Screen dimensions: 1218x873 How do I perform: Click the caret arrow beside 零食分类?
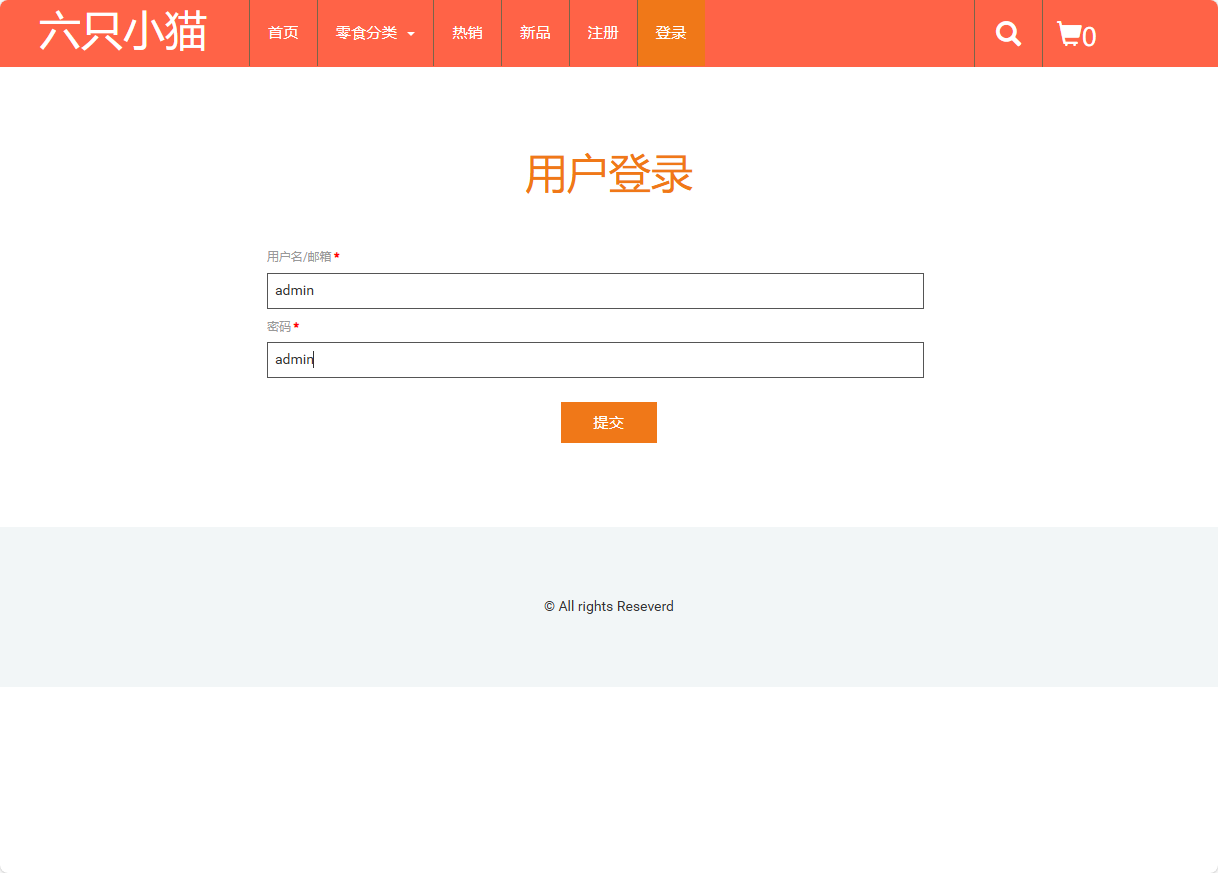point(411,34)
